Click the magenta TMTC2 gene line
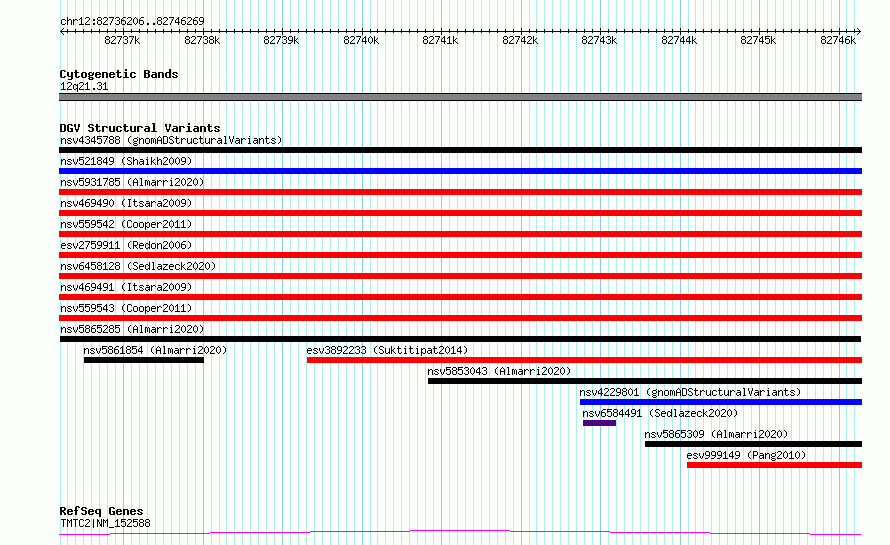890x545 pixels. (x=460, y=532)
